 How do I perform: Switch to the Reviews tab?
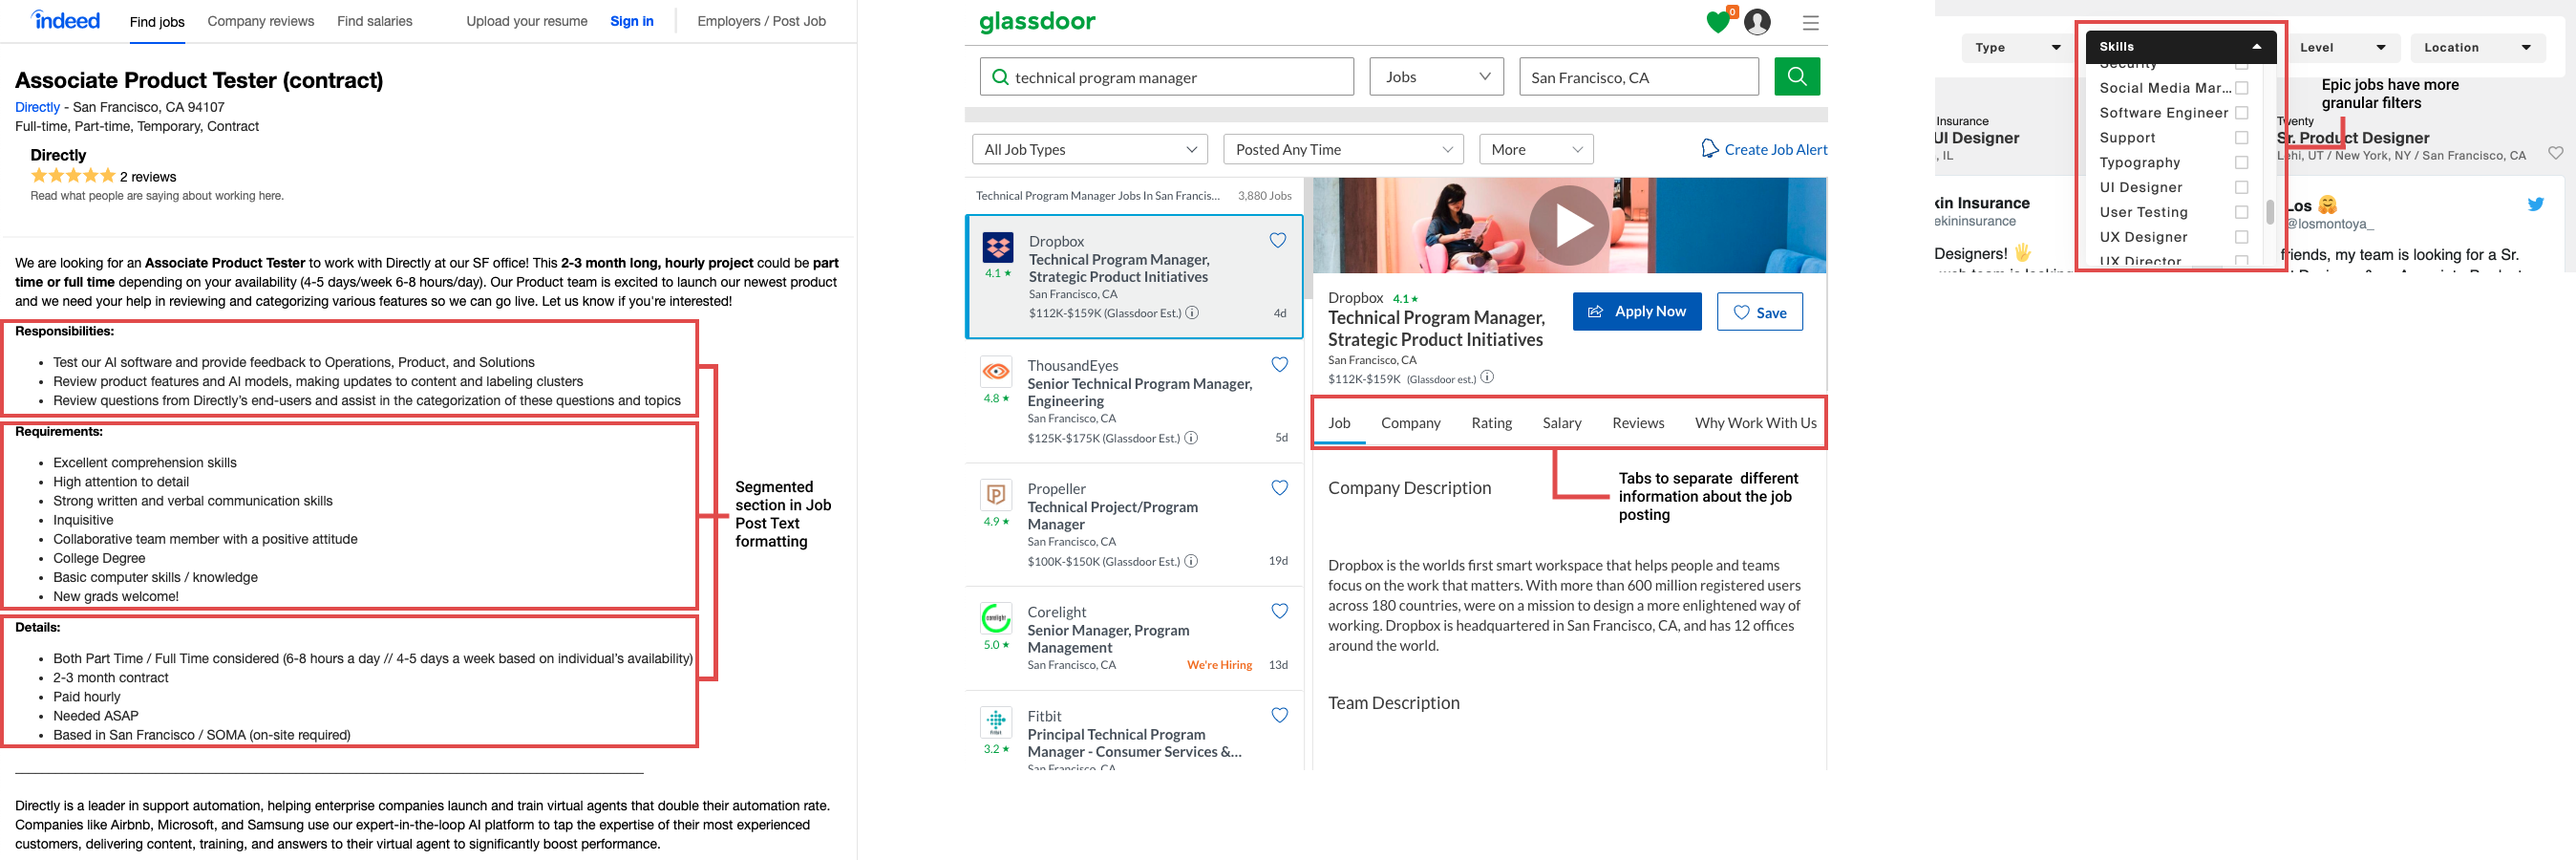(1638, 423)
